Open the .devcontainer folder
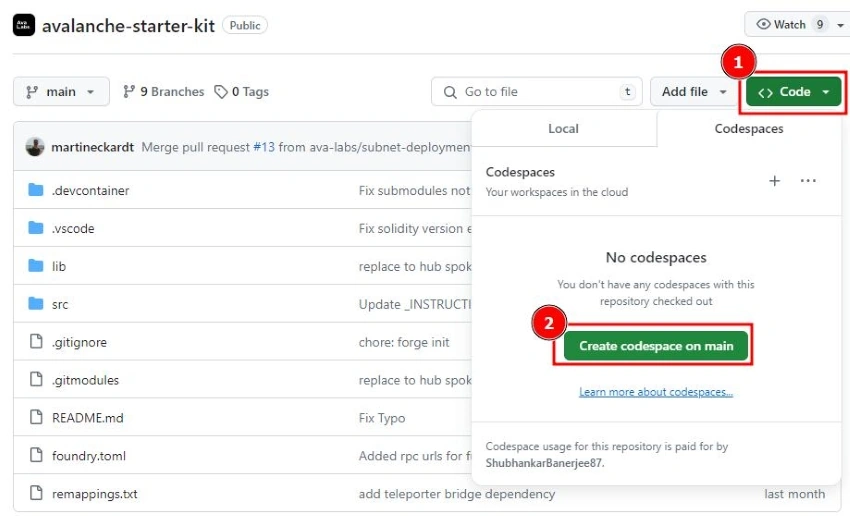Image resolution: width=850 pixels, height=516 pixels. [91, 190]
